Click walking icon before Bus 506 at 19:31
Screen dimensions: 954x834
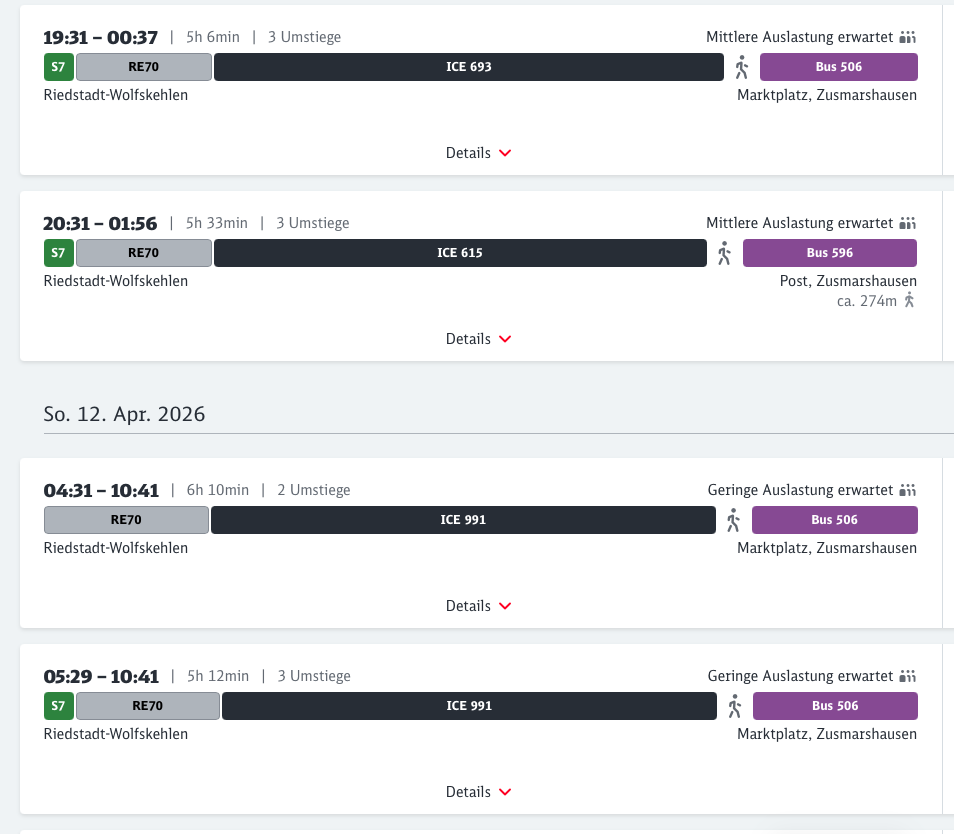[741, 67]
